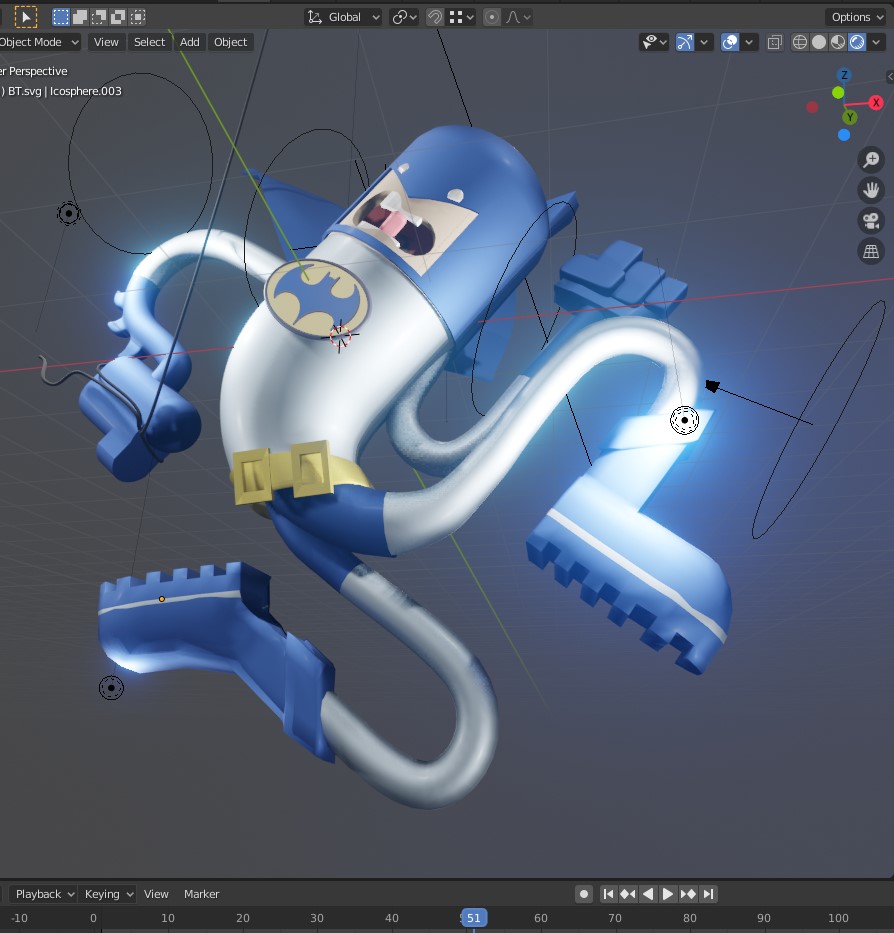The width and height of the screenshot is (894, 933).
Task: Switch to Rendered viewport shading
Action: pyautogui.click(x=857, y=42)
